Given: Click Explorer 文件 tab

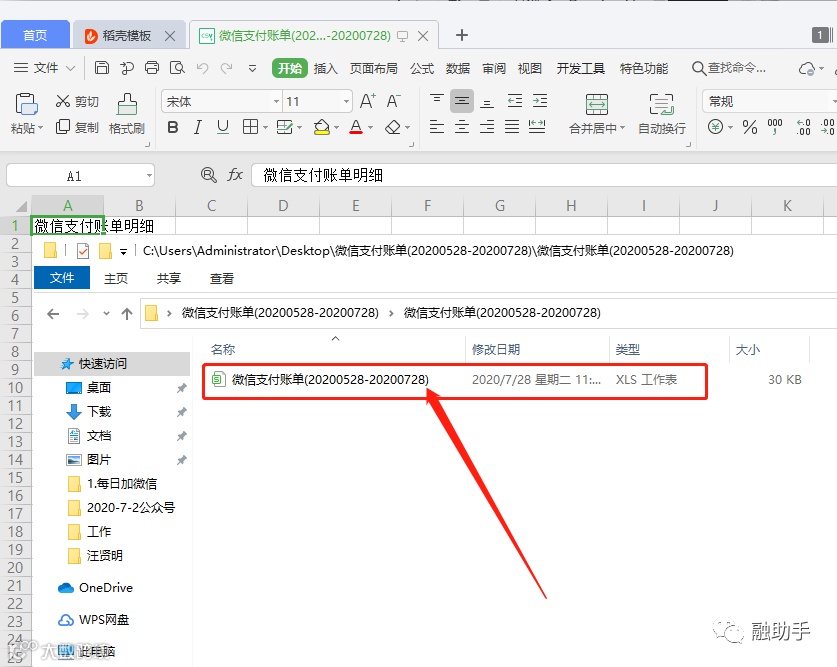Looking at the screenshot, I should click(62, 278).
